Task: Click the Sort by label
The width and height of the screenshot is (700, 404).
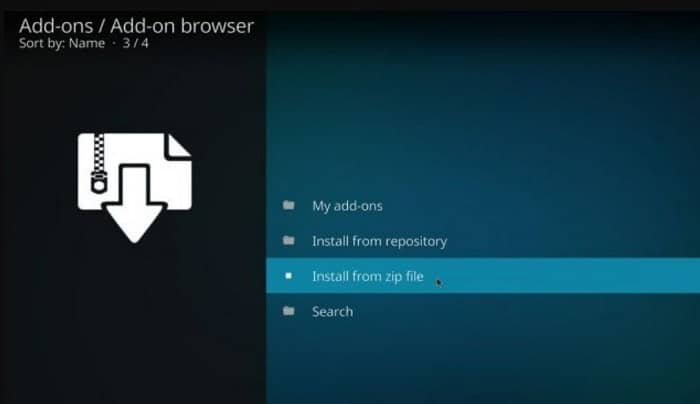Action: 42,43
